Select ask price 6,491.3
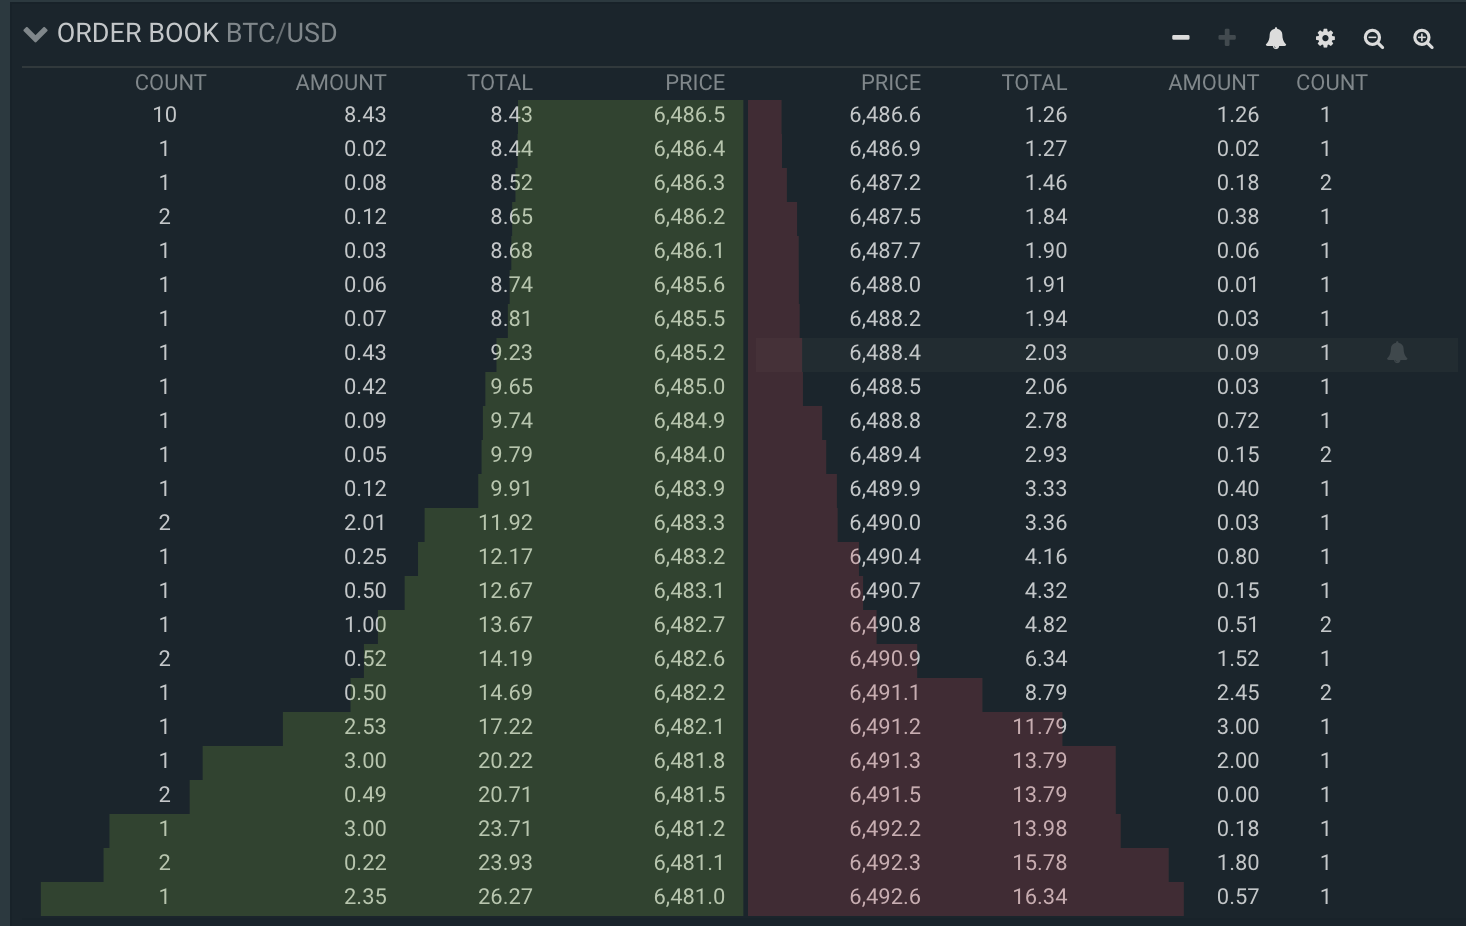 click(x=885, y=761)
